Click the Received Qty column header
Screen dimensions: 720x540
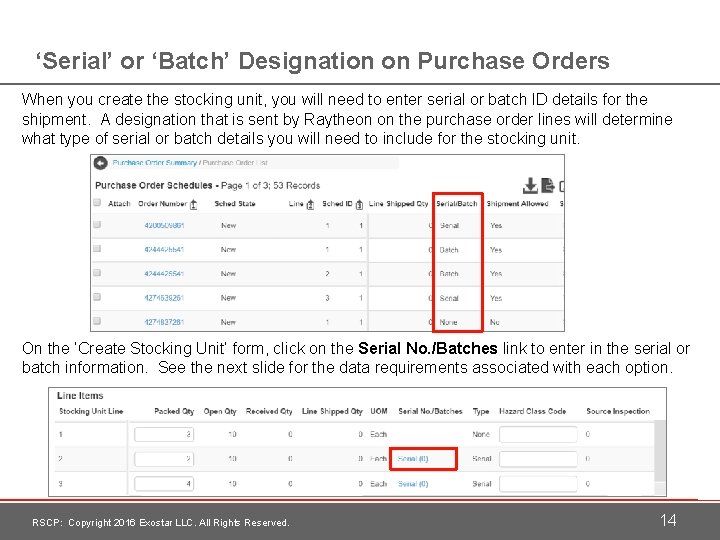269,411
